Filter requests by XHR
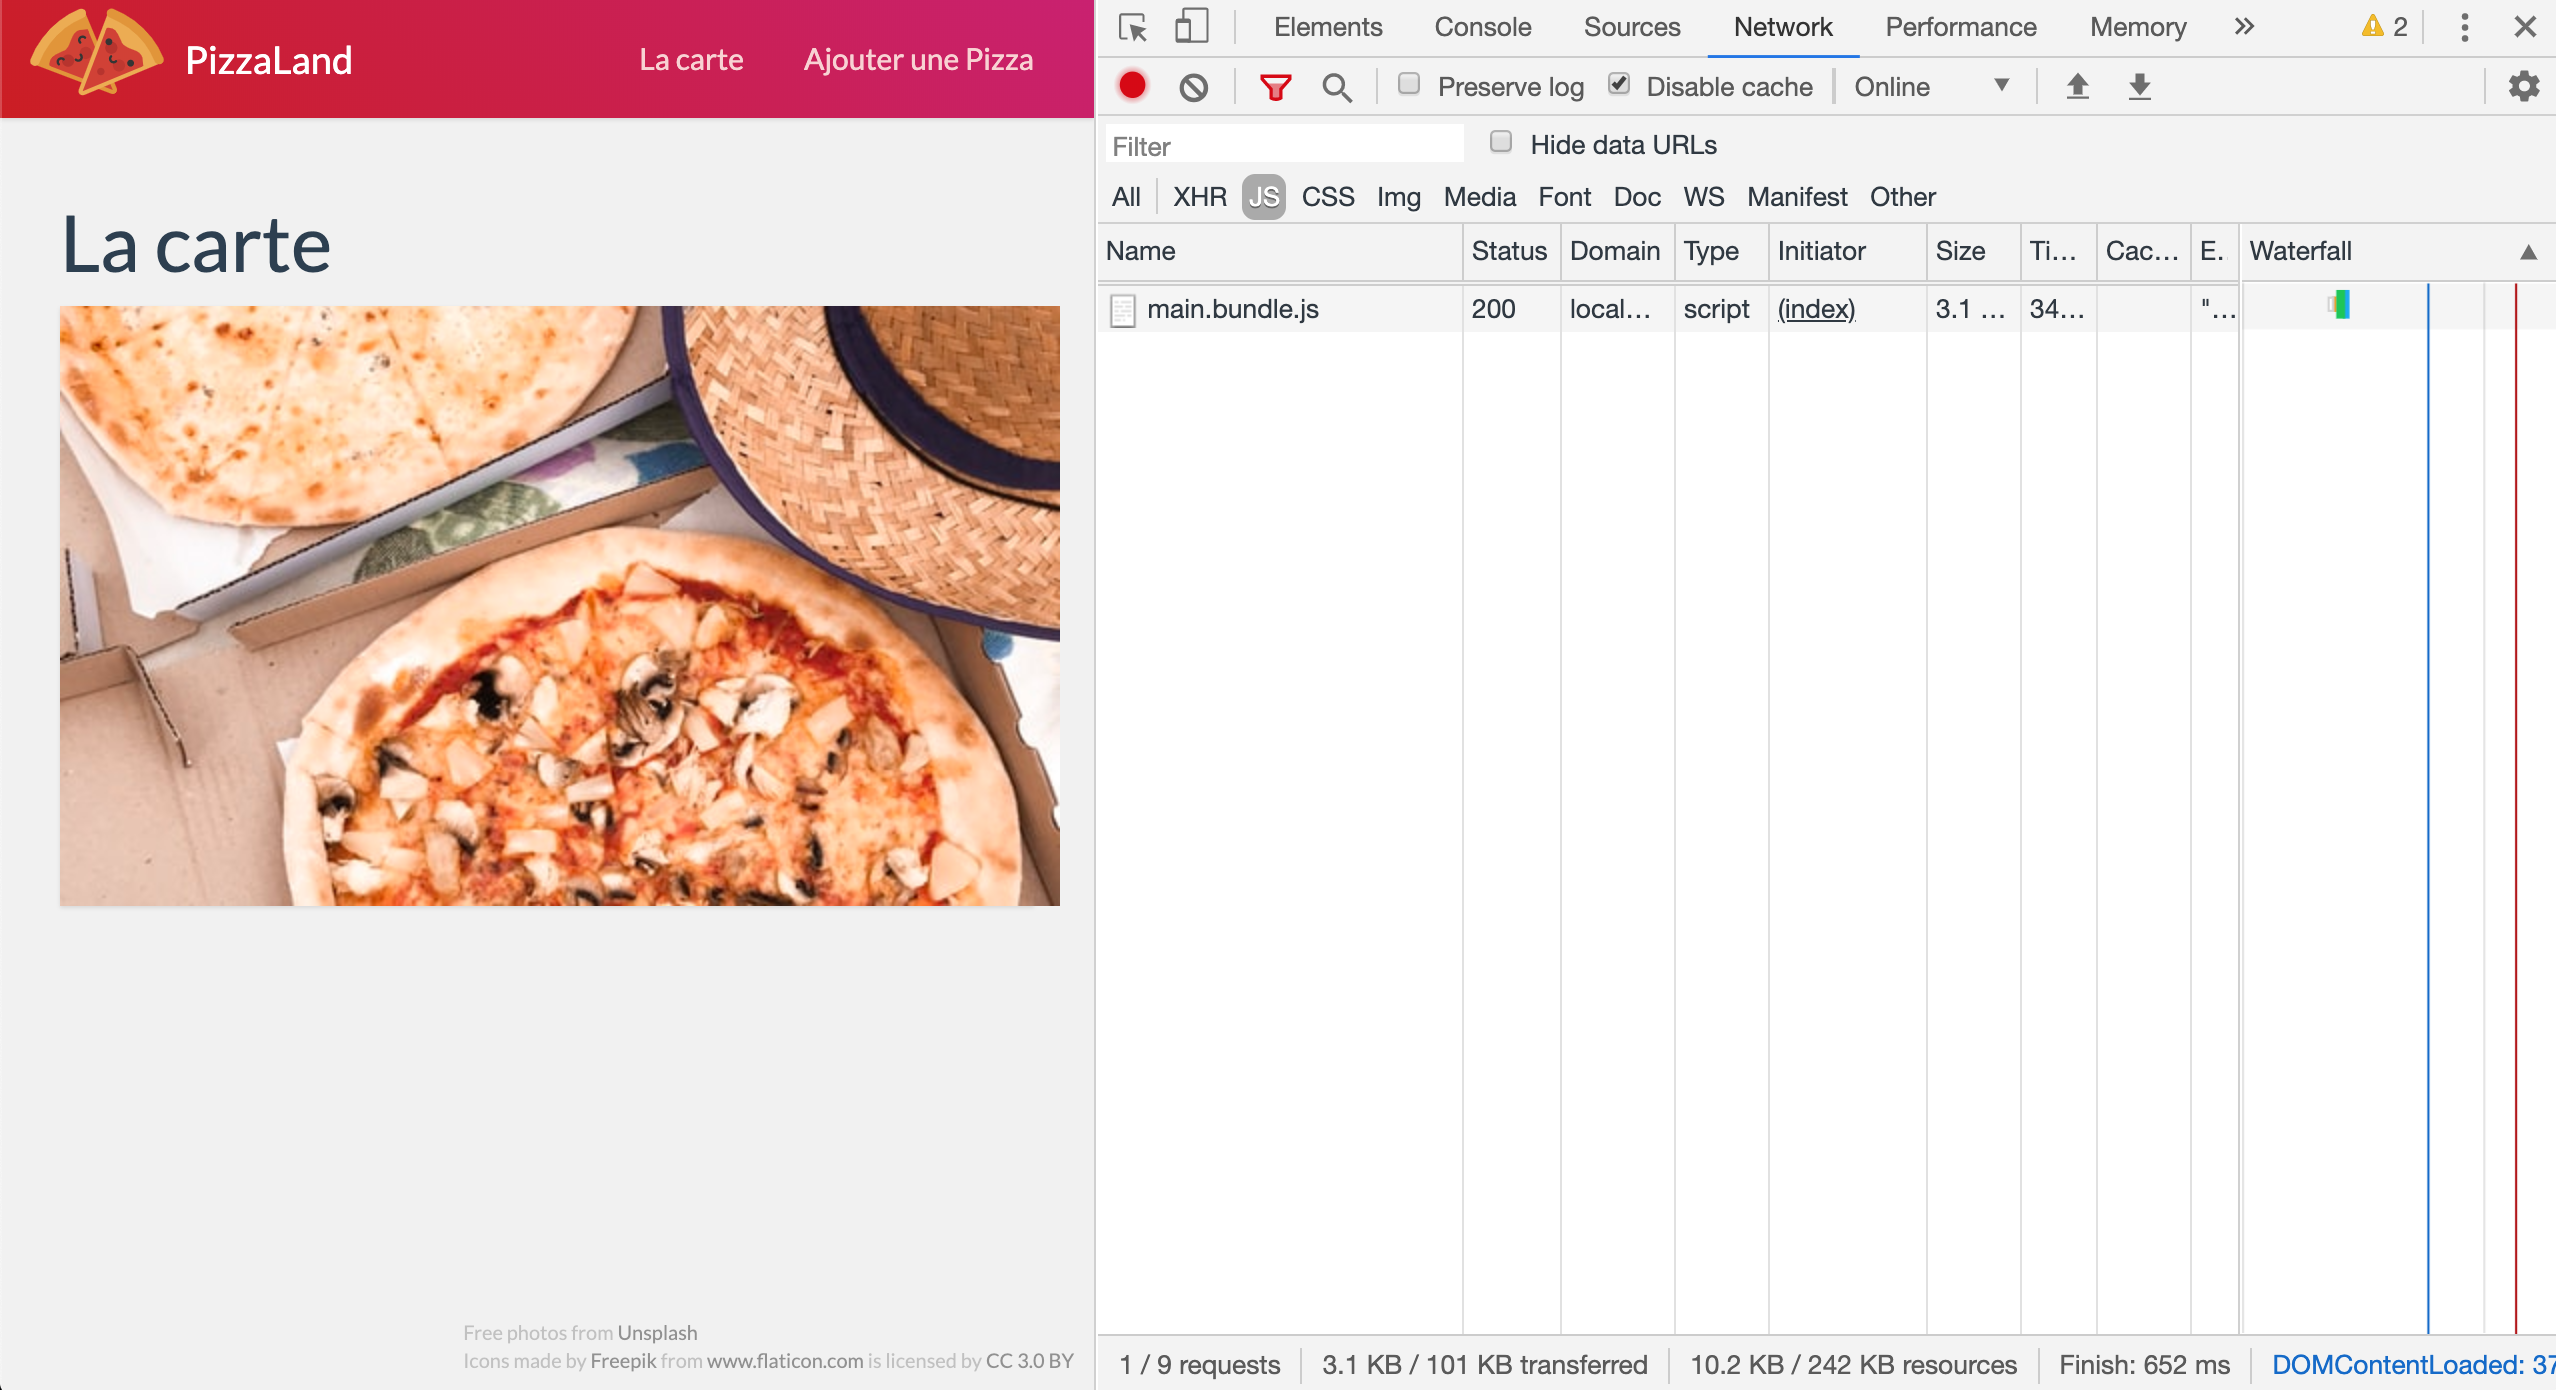The width and height of the screenshot is (2556, 1390). [x=1200, y=197]
